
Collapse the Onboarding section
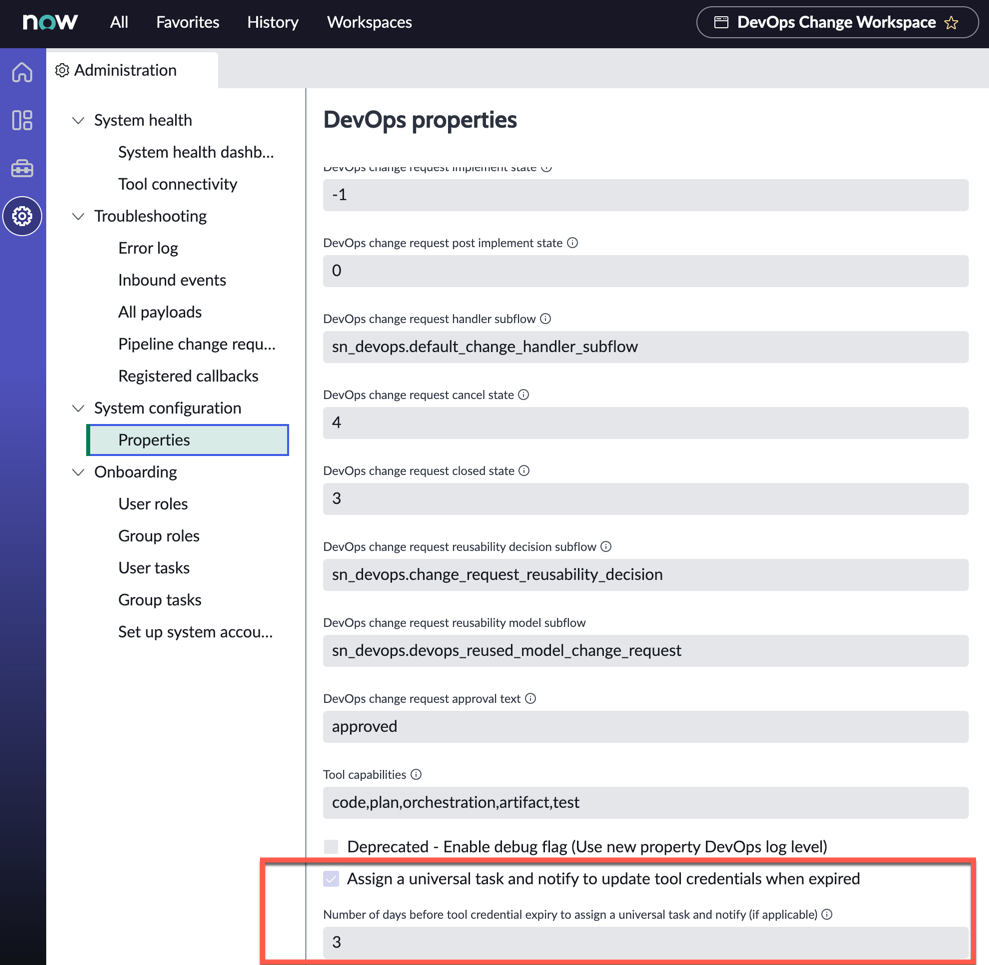point(78,472)
